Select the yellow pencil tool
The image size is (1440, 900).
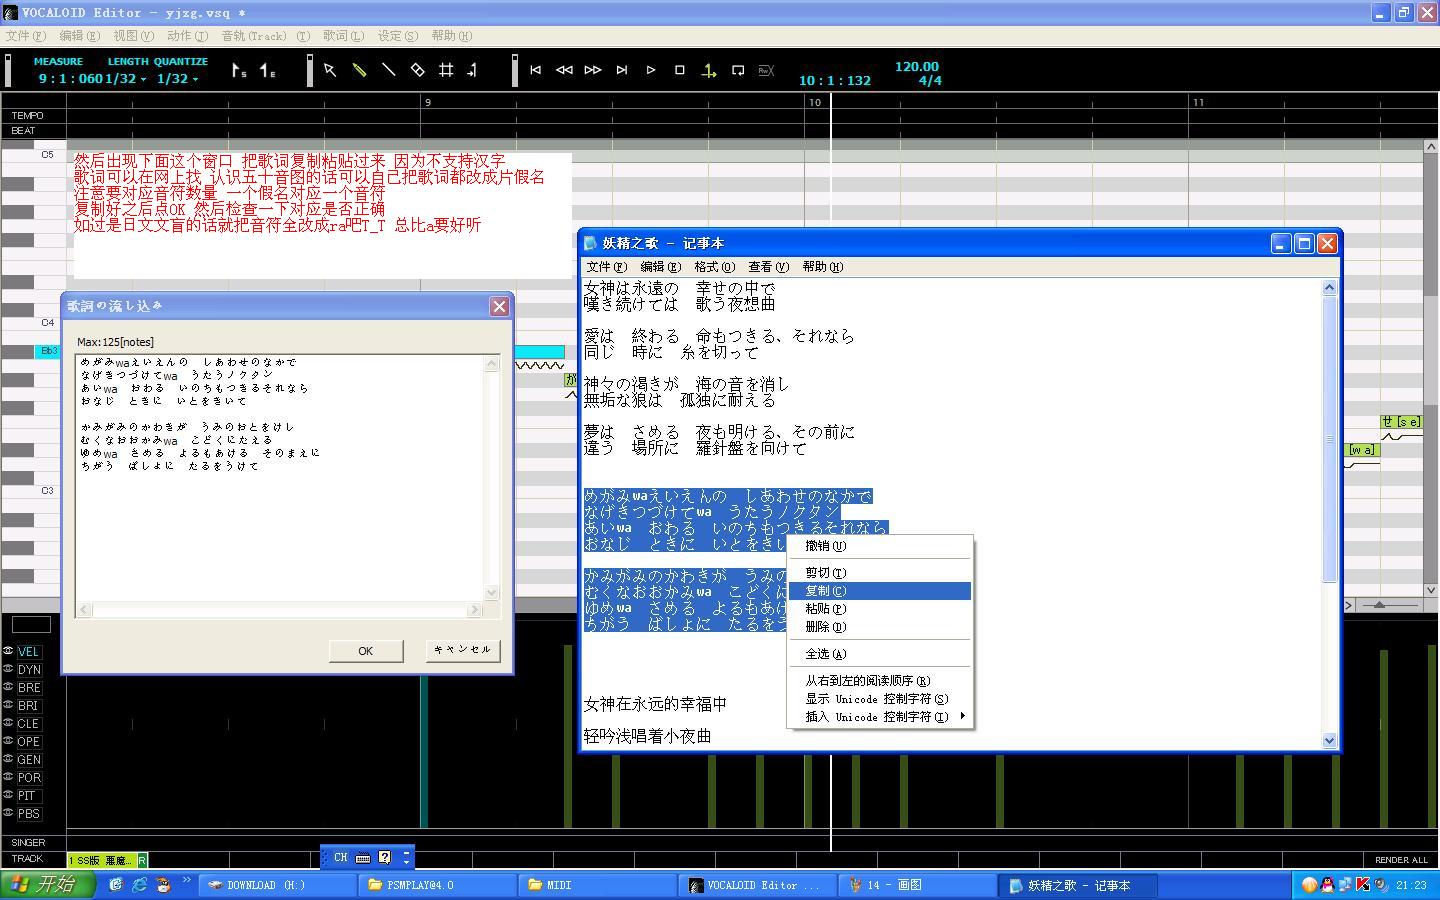359,70
